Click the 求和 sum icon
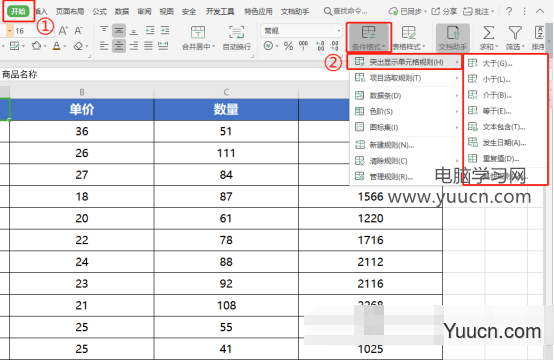554x361 pixels. pos(489,33)
